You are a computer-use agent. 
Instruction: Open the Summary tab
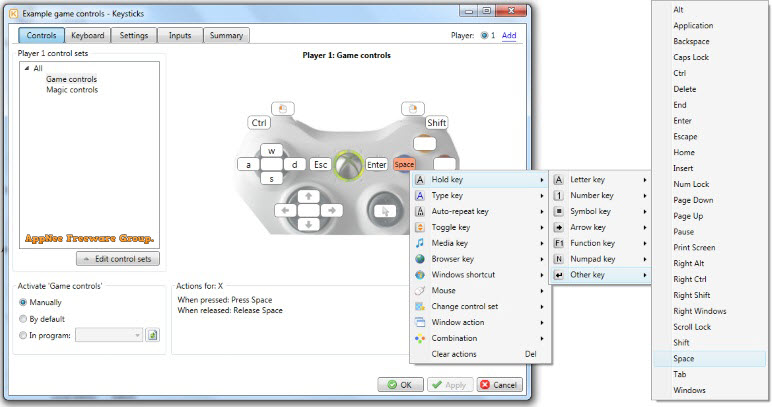(x=226, y=35)
